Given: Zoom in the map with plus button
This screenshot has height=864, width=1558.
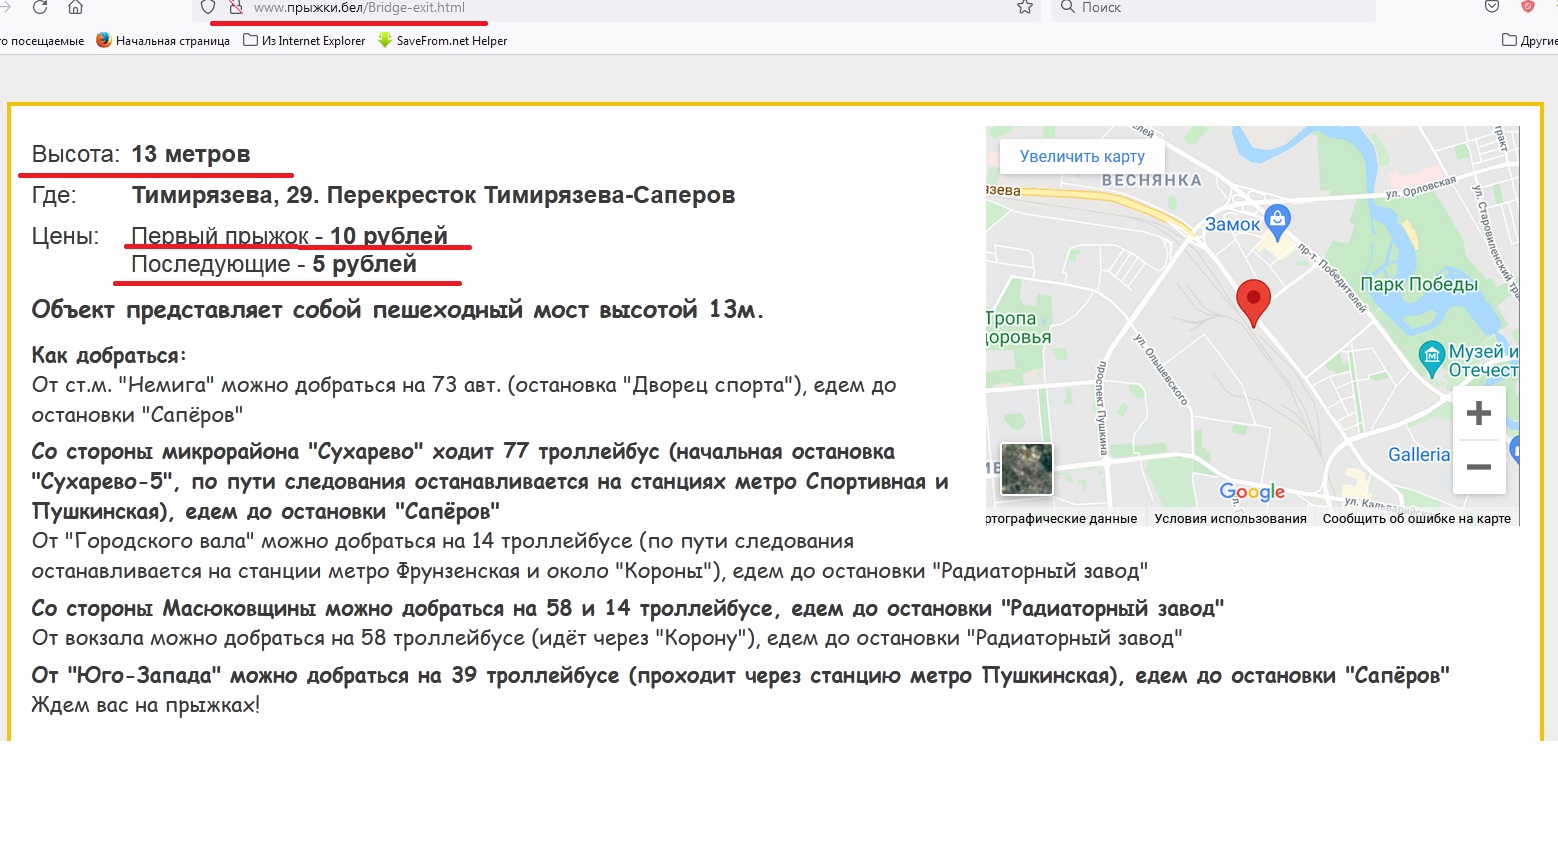Looking at the screenshot, I should coord(1478,413).
